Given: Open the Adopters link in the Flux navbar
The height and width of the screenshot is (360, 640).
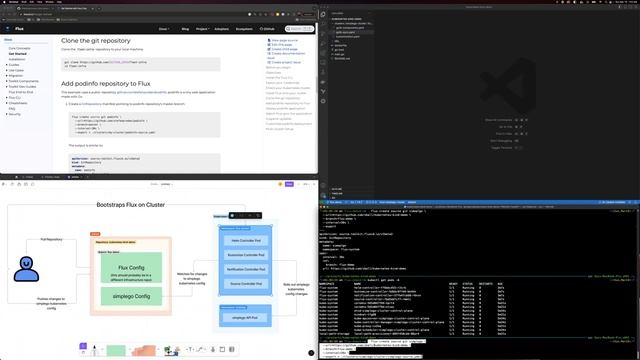Looking at the screenshot, I should point(222,29).
